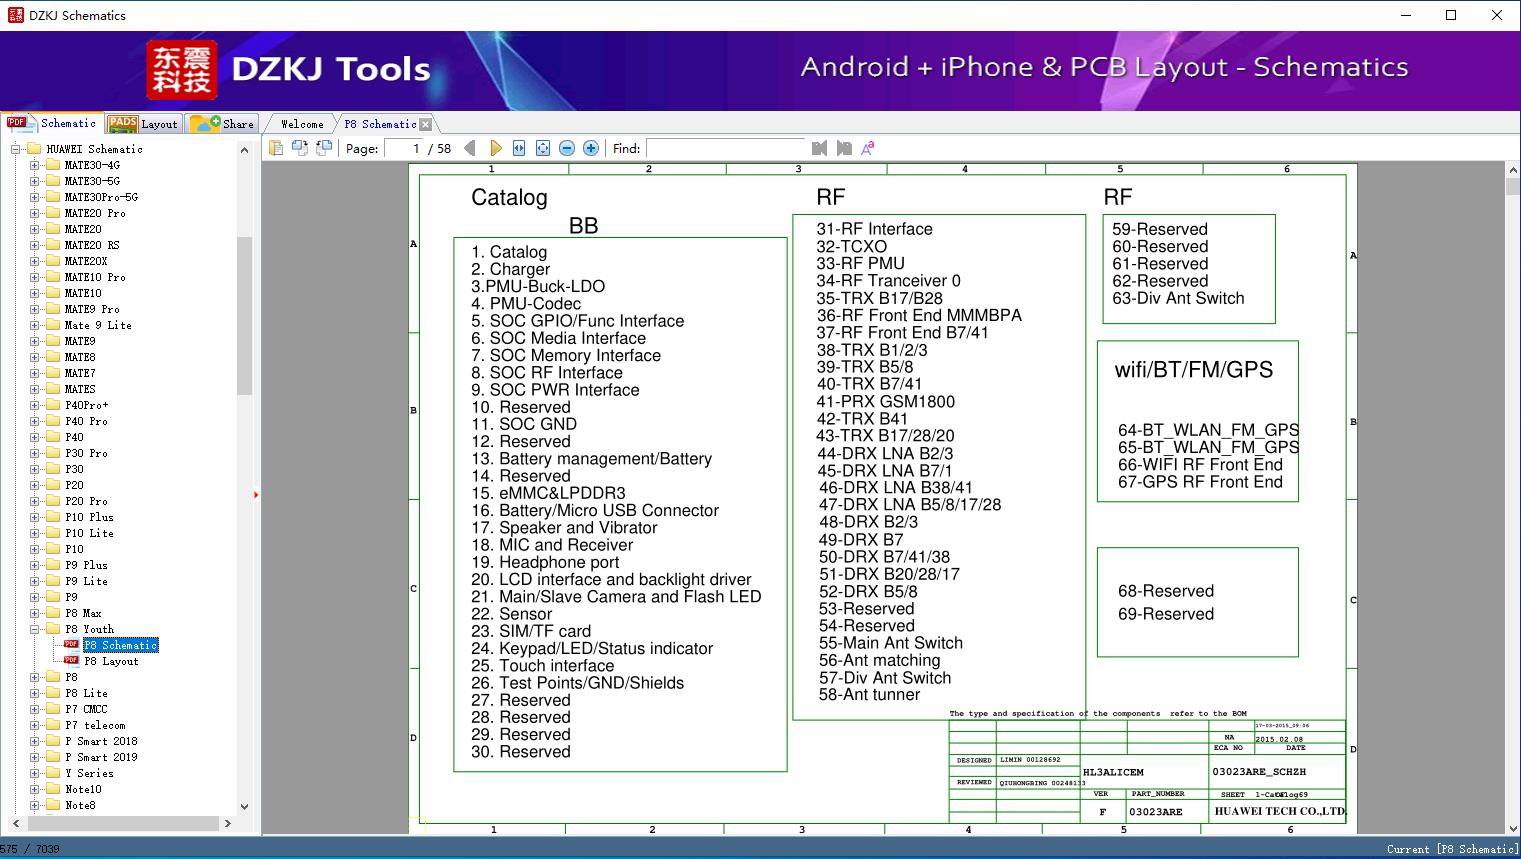Click the page number input field
Viewport: 1521px width, 859px height.
click(403, 148)
